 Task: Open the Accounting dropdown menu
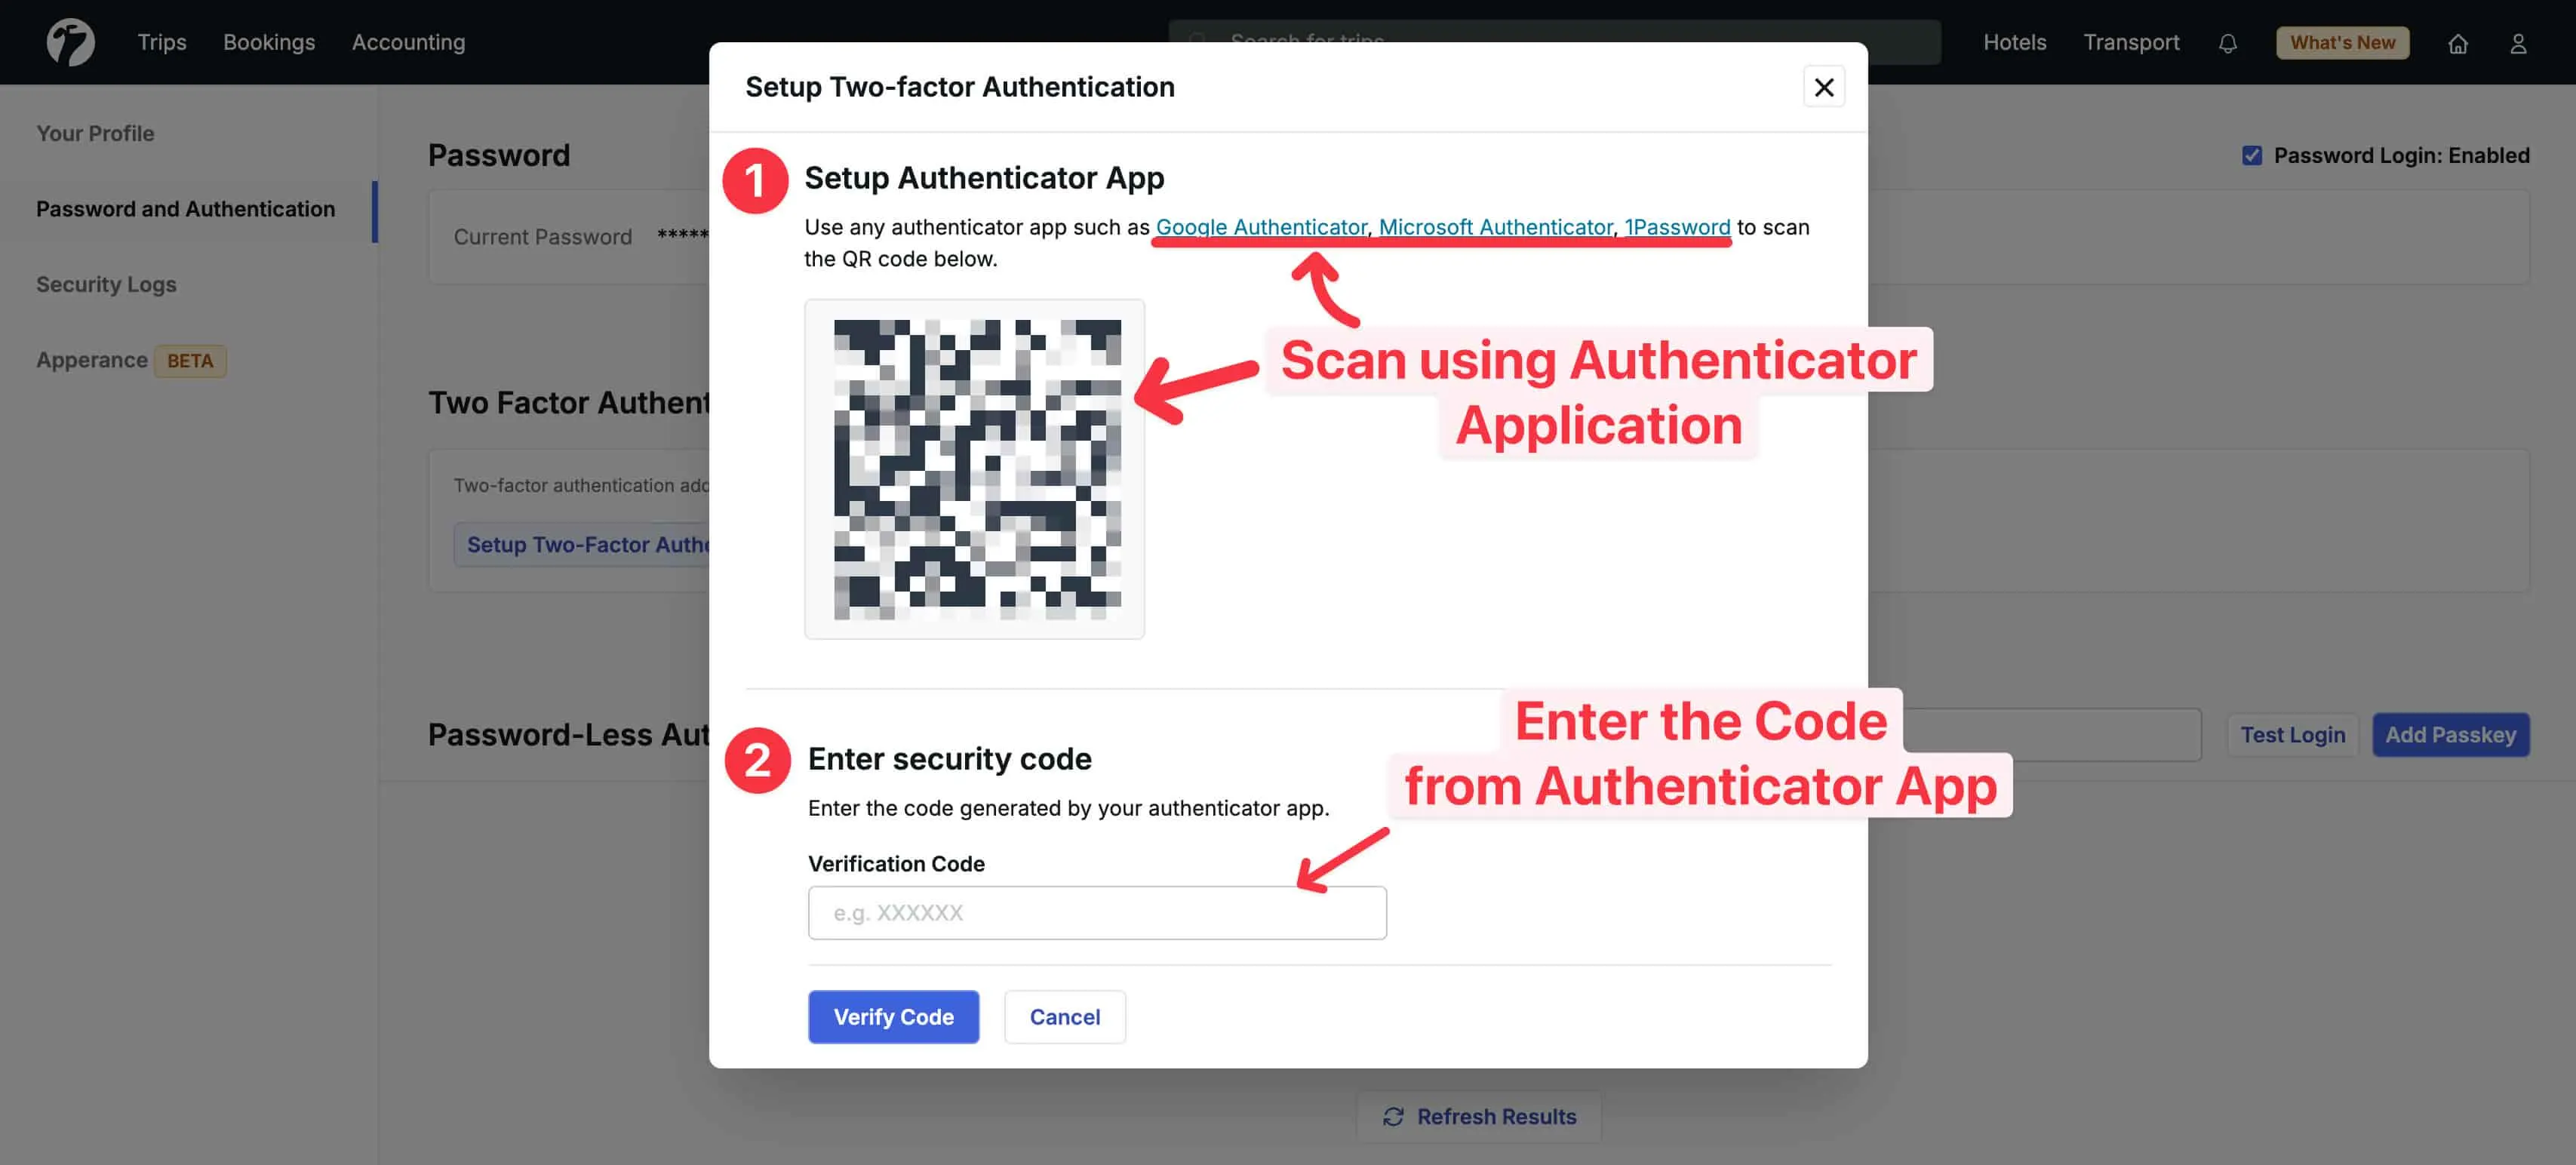click(409, 41)
